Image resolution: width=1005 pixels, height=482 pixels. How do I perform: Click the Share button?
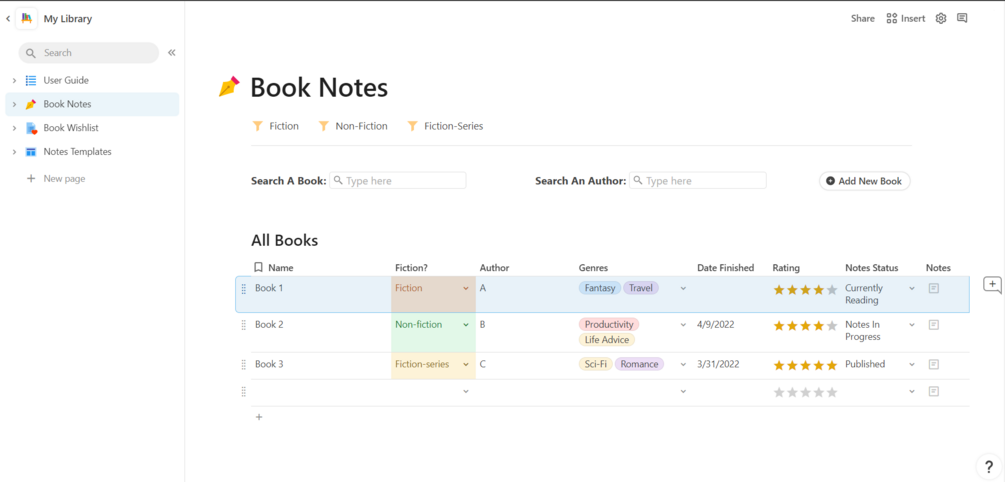point(862,18)
